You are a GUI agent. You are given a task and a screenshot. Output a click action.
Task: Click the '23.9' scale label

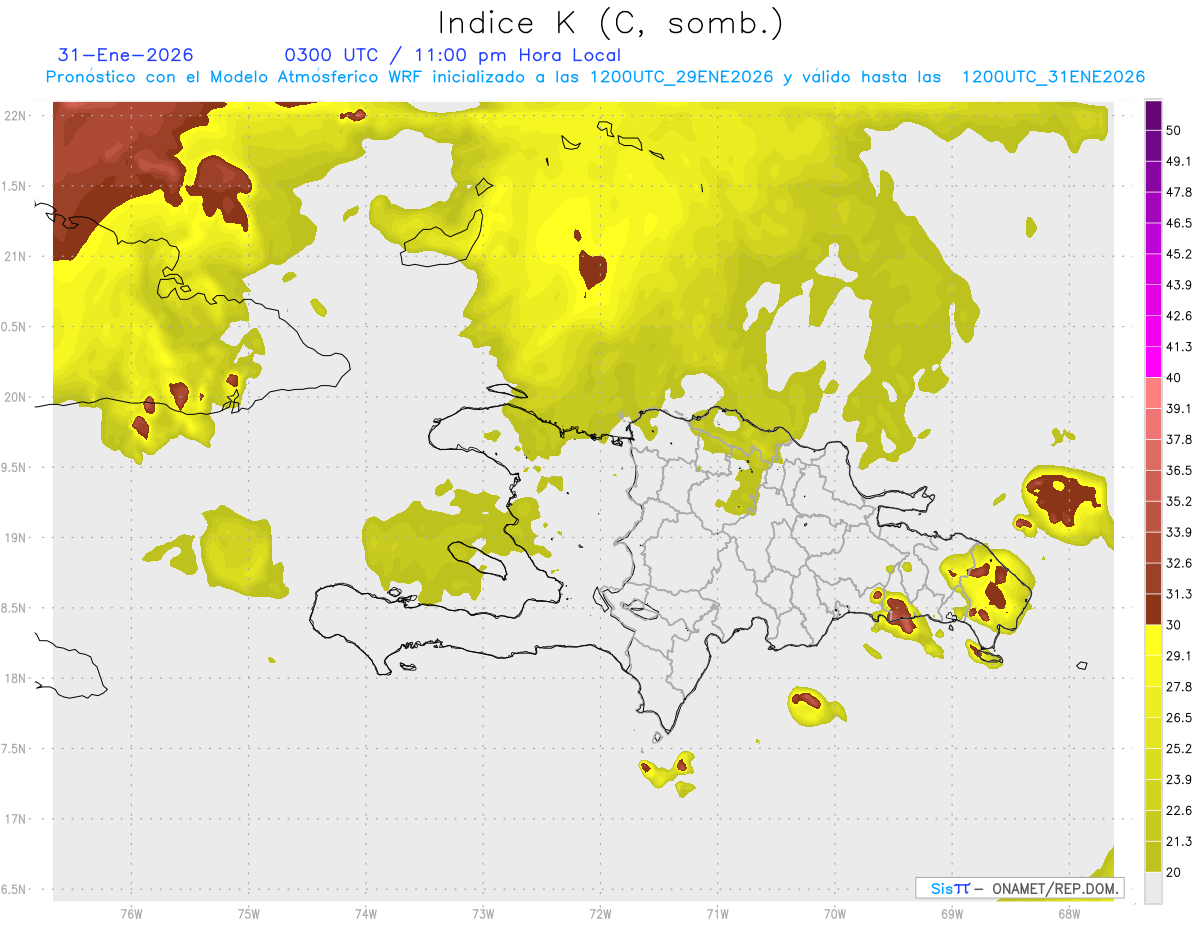pyautogui.click(x=1179, y=780)
